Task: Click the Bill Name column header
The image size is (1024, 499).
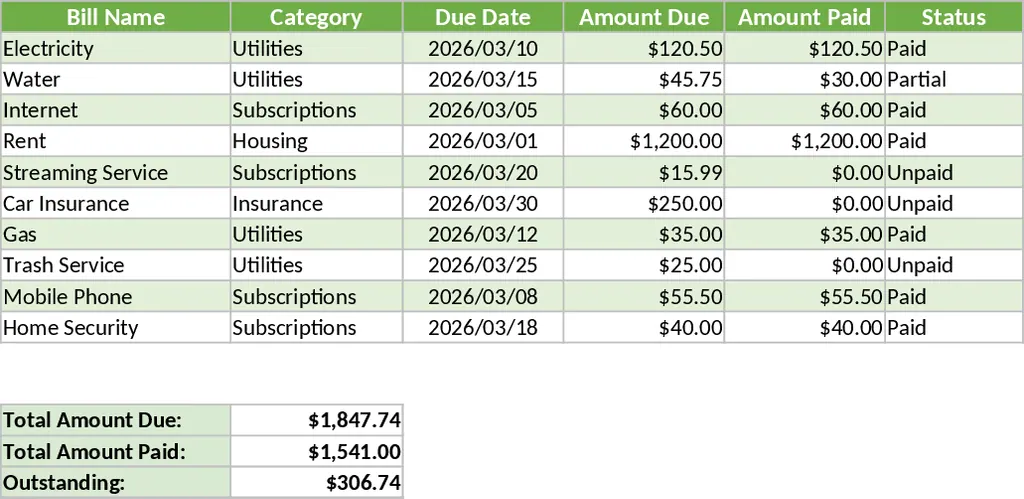Action: point(115,17)
